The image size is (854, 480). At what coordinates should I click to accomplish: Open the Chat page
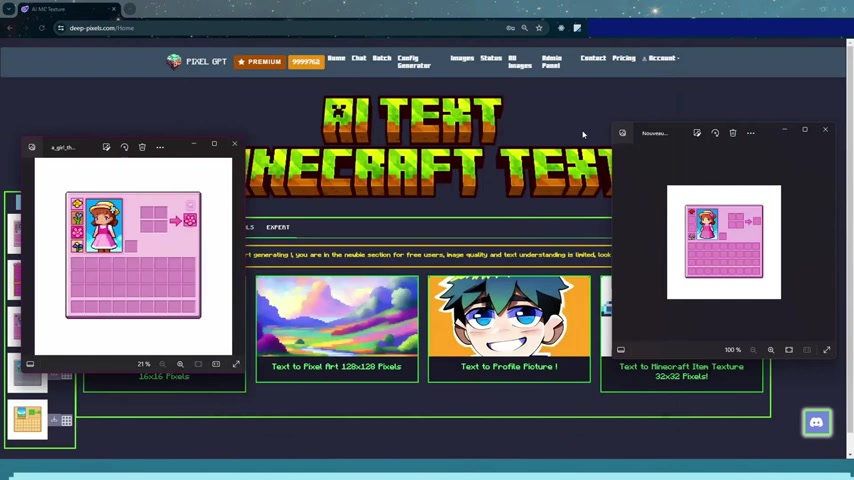(x=359, y=58)
